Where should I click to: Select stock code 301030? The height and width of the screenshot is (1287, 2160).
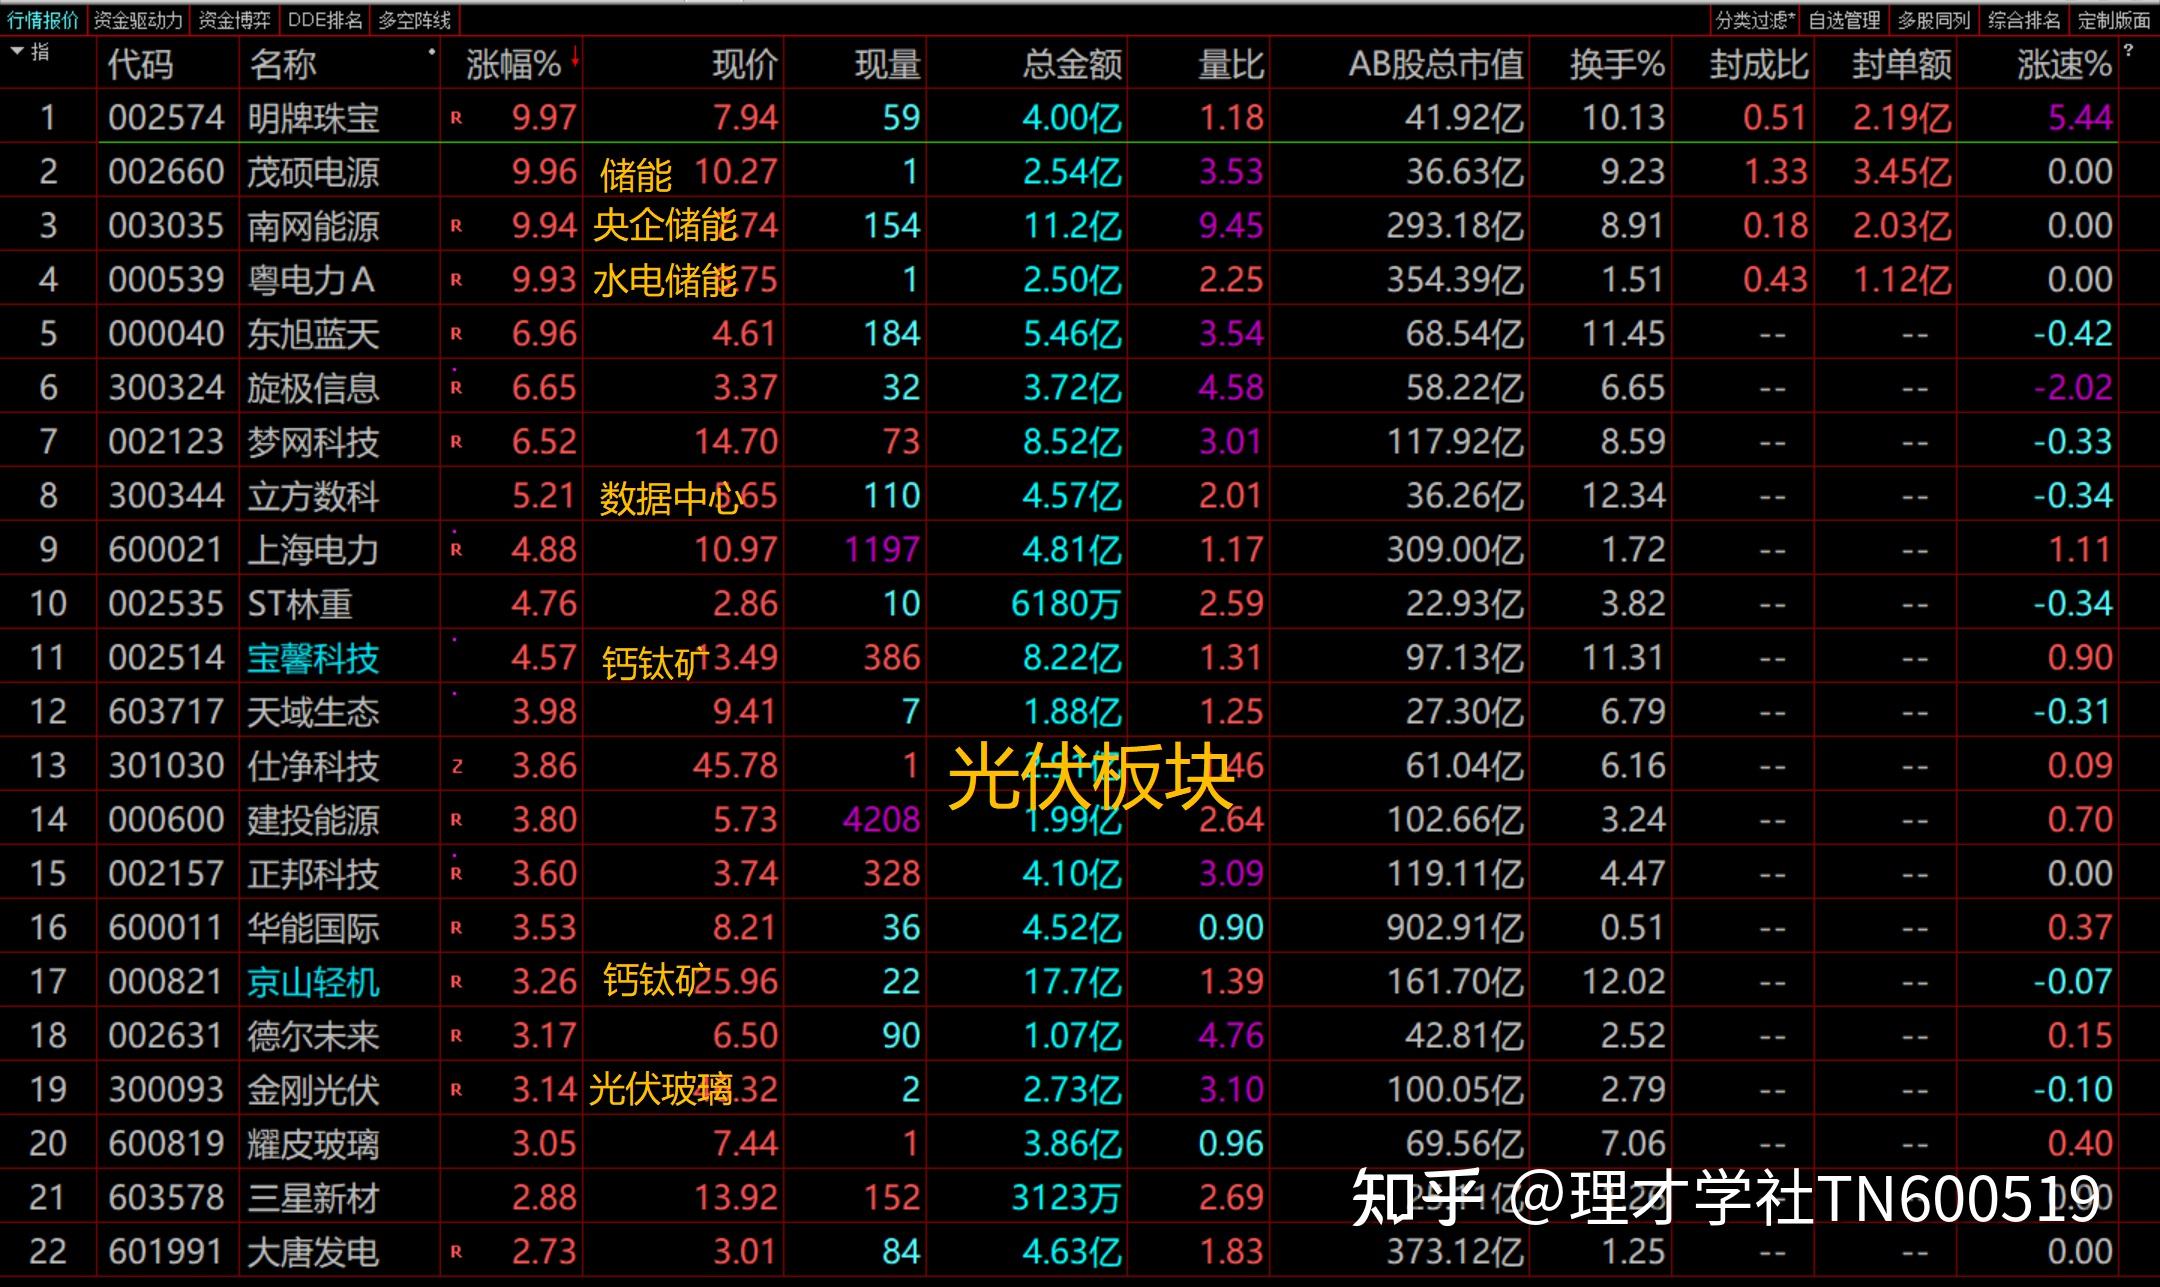tap(166, 766)
